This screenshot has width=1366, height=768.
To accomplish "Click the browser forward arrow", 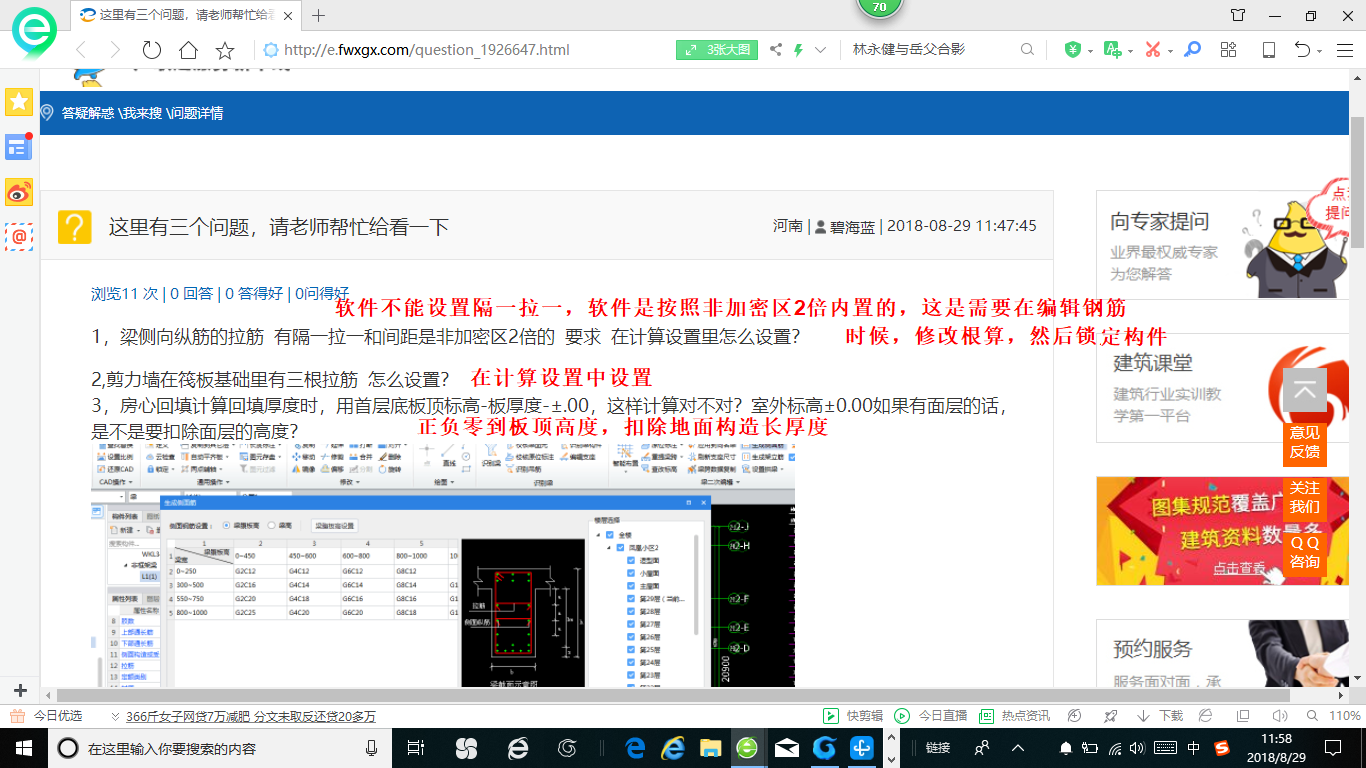I will click(115, 50).
